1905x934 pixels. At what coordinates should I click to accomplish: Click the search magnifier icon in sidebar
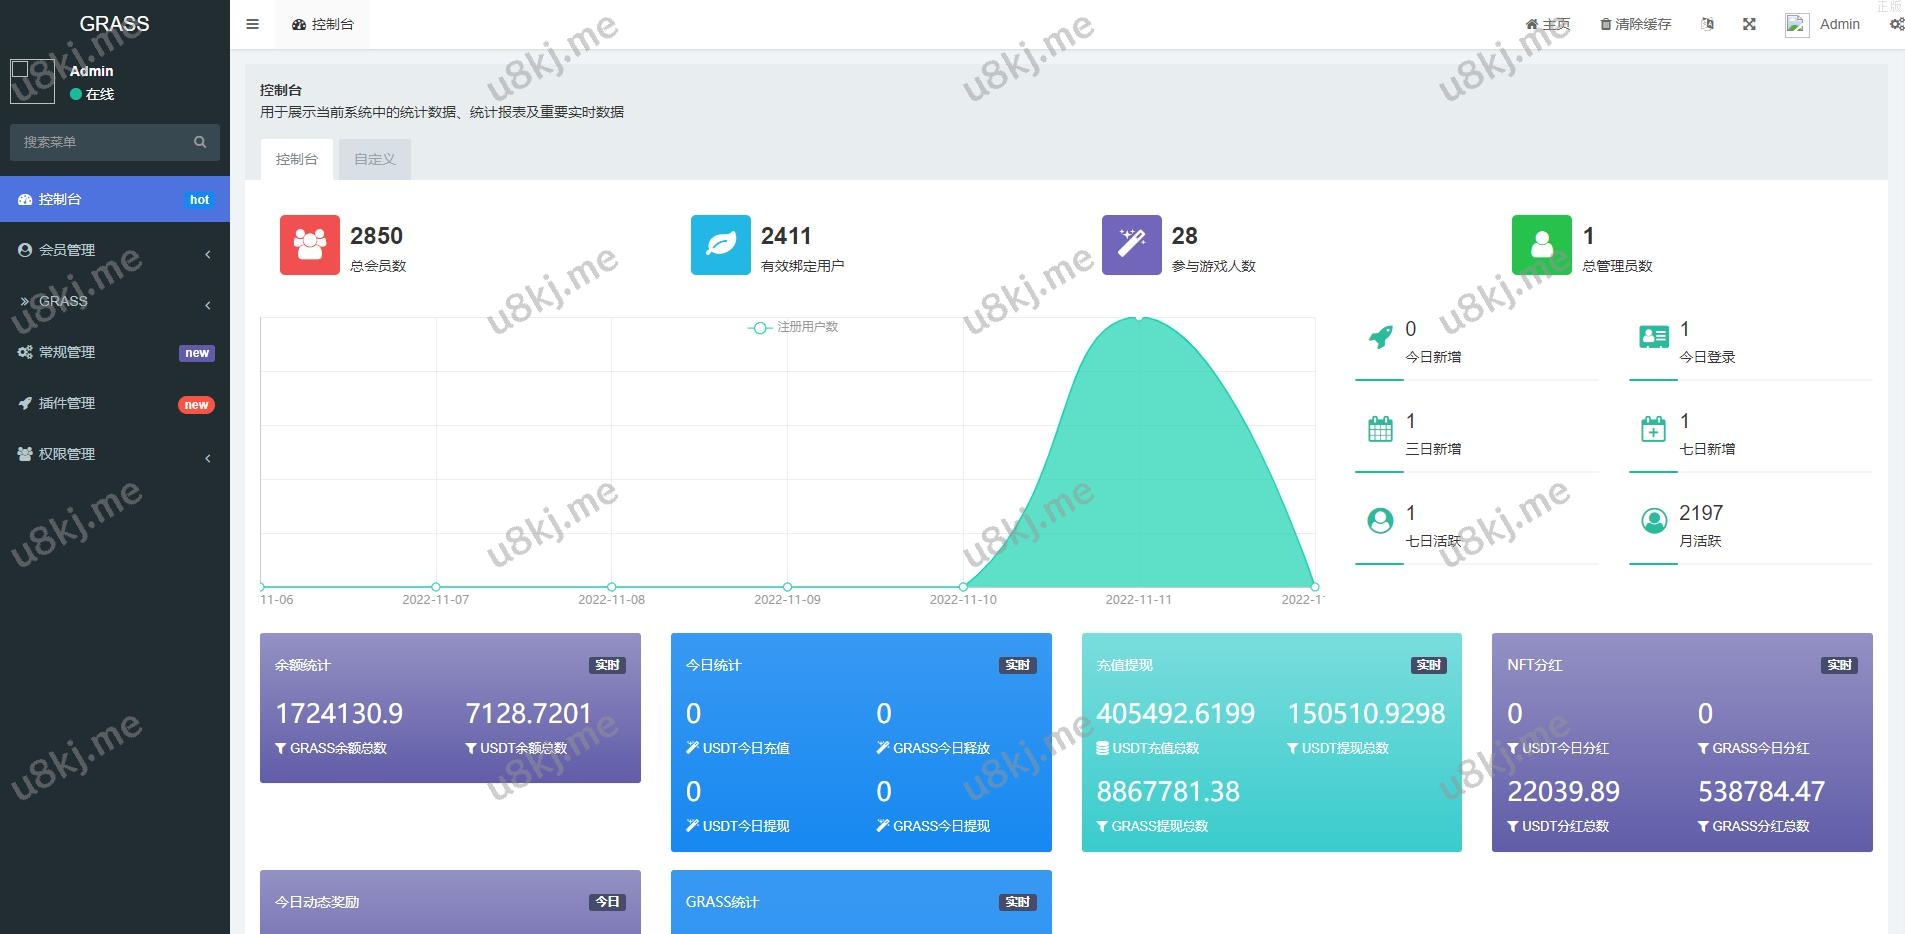(x=200, y=142)
